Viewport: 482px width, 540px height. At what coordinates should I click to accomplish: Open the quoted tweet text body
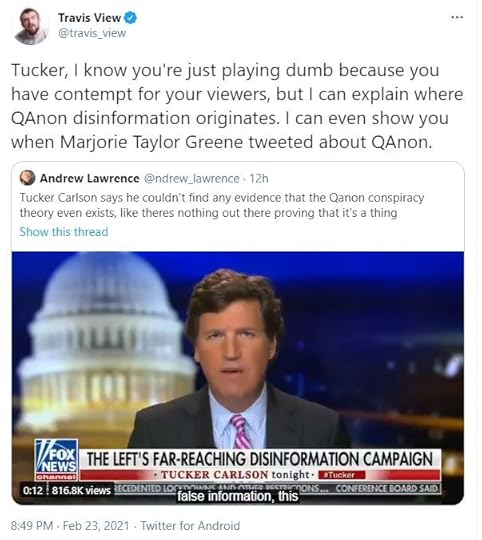click(222, 205)
